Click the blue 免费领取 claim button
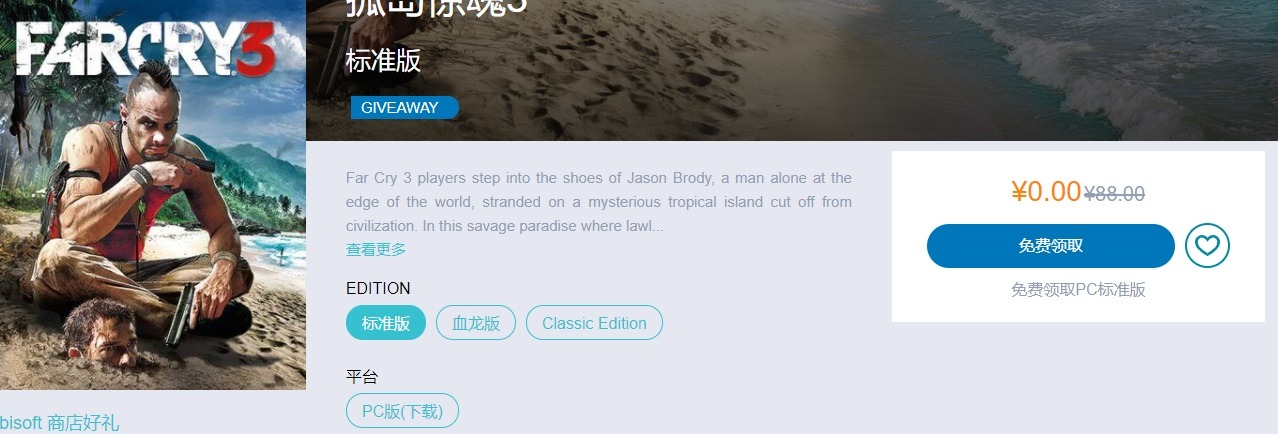Viewport: 1278px width, 434px height. 1050,246
